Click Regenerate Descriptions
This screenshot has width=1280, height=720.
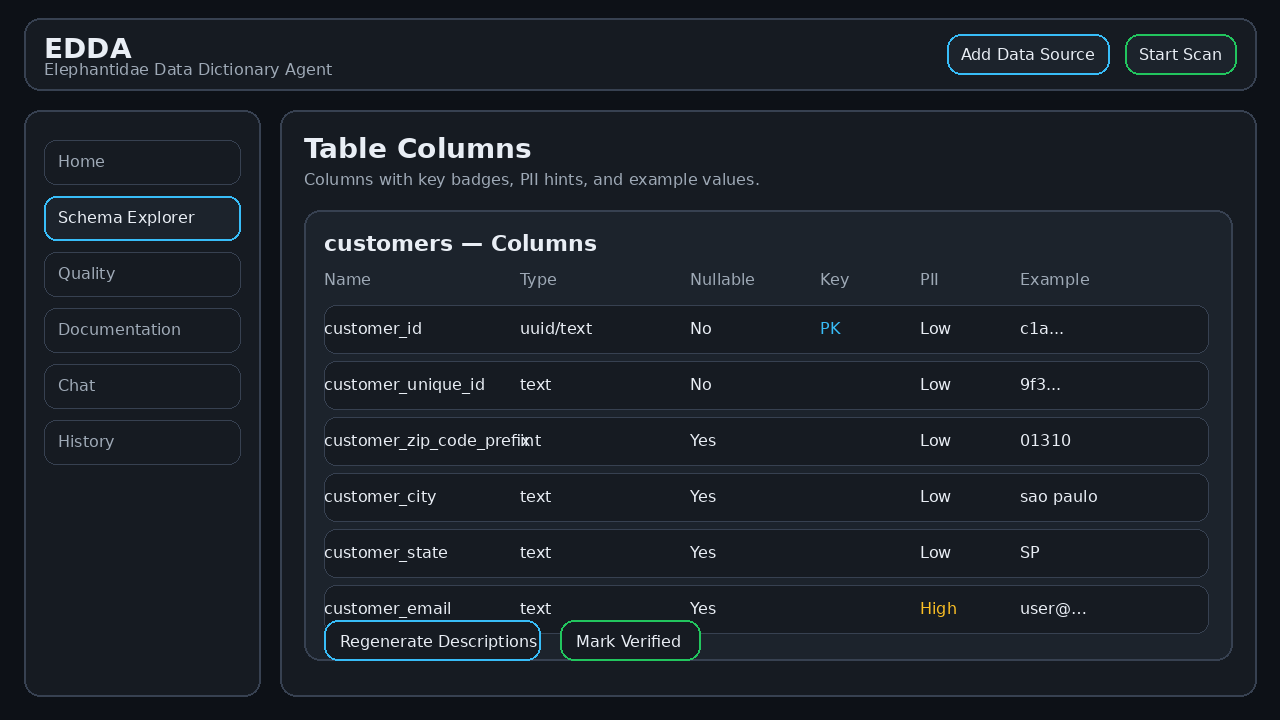tap(432, 641)
